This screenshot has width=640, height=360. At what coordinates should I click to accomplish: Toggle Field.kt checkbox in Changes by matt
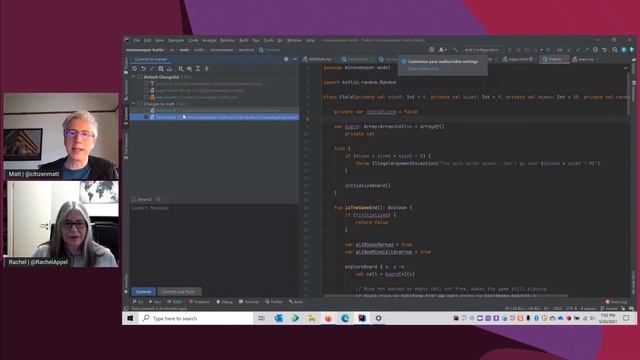pyautogui.click(x=146, y=110)
